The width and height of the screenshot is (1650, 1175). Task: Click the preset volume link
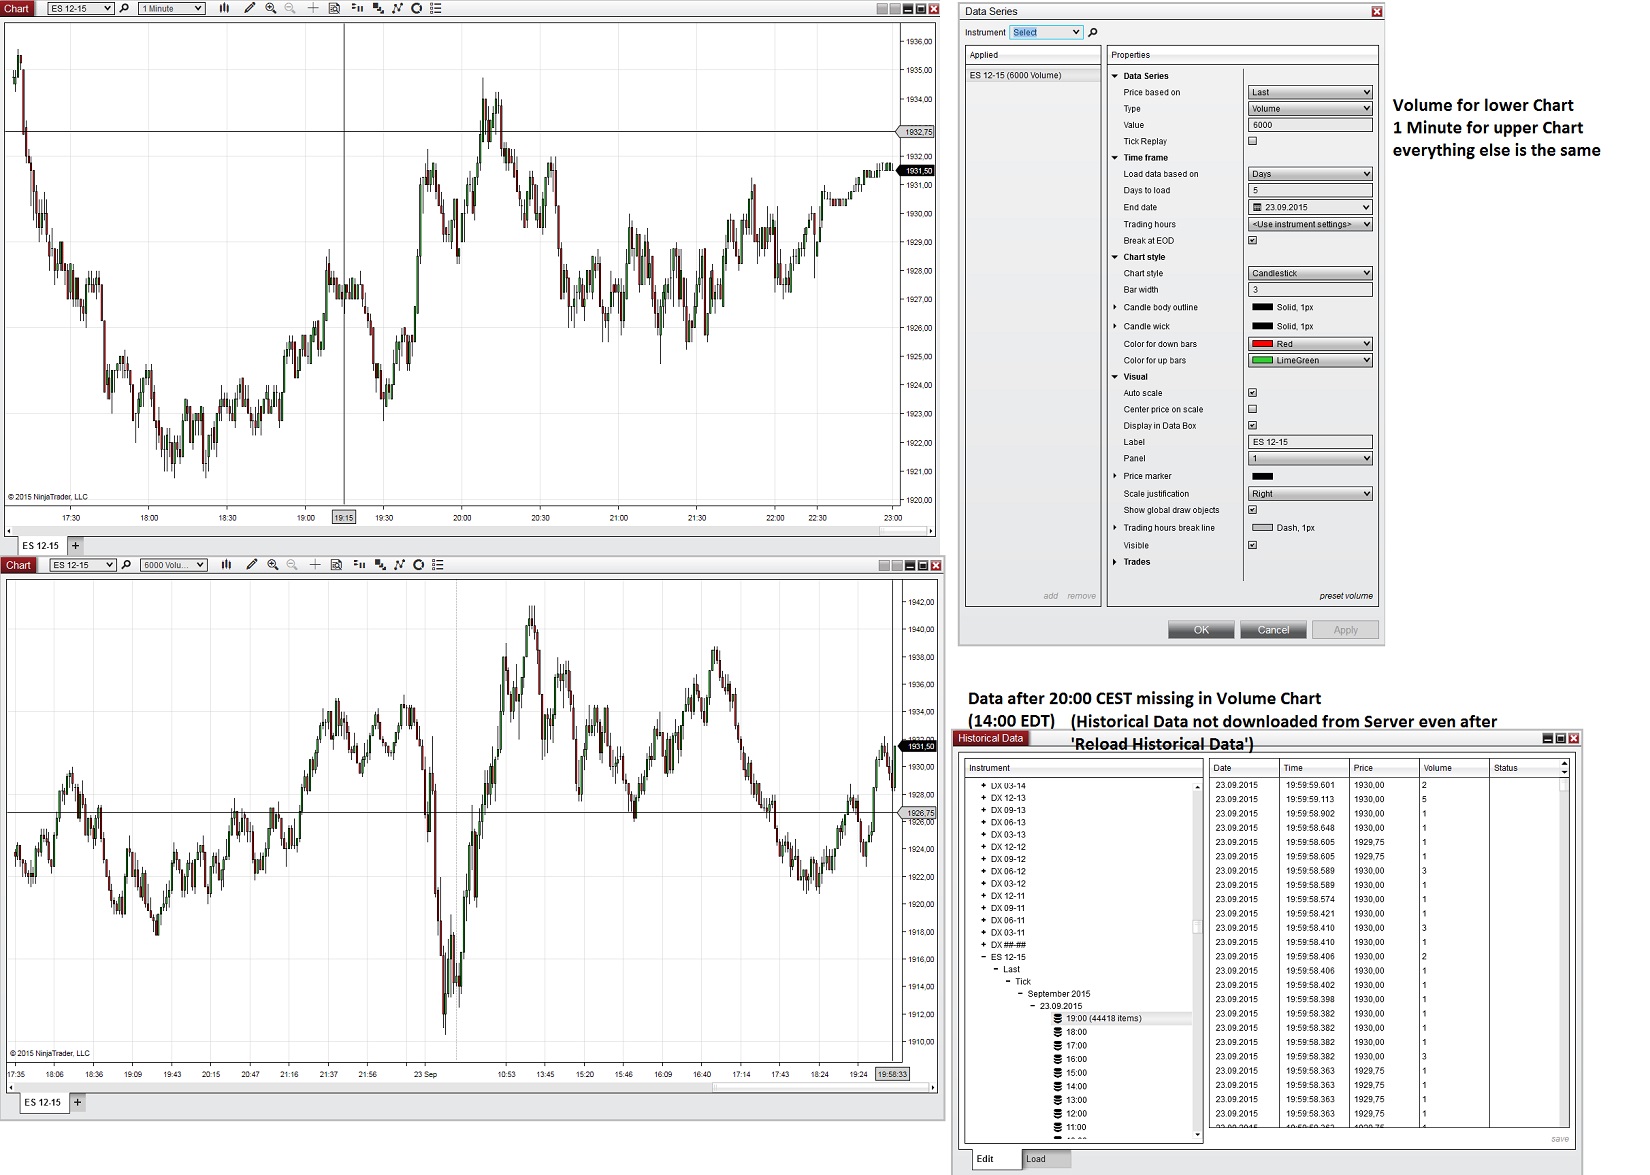pyautogui.click(x=1346, y=596)
